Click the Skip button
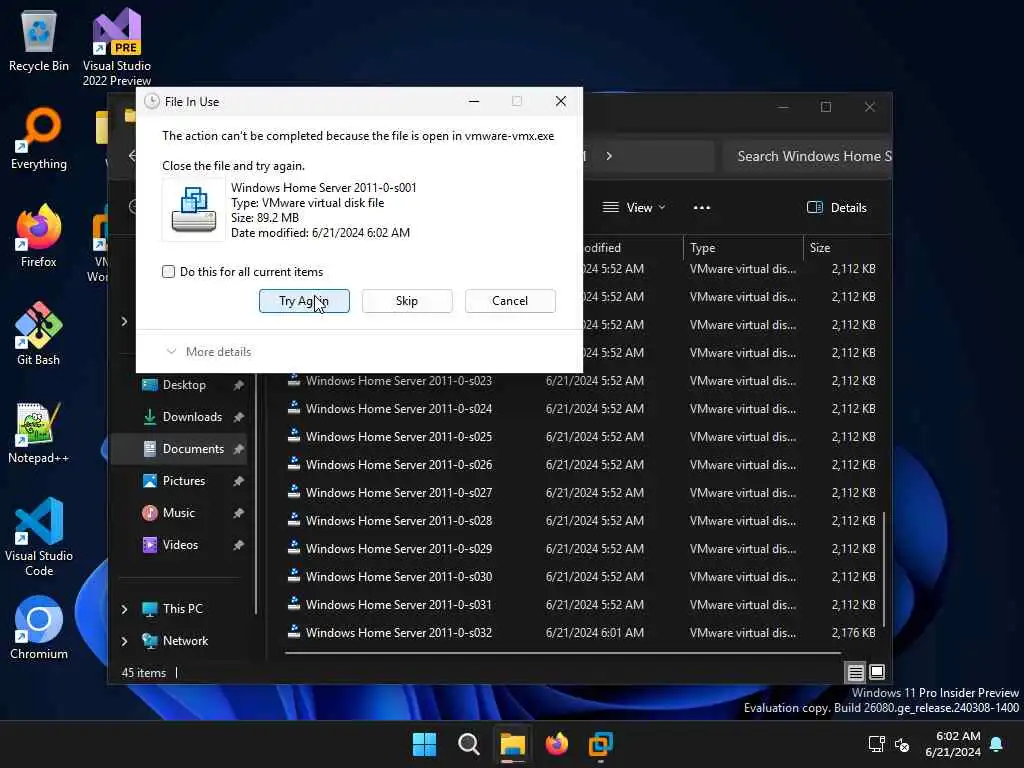Viewport: 1024px width, 768px height. 407,301
